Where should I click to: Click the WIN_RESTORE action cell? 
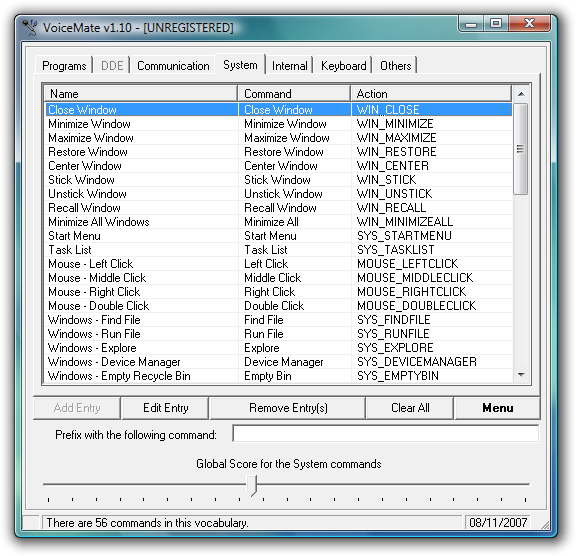point(396,152)
